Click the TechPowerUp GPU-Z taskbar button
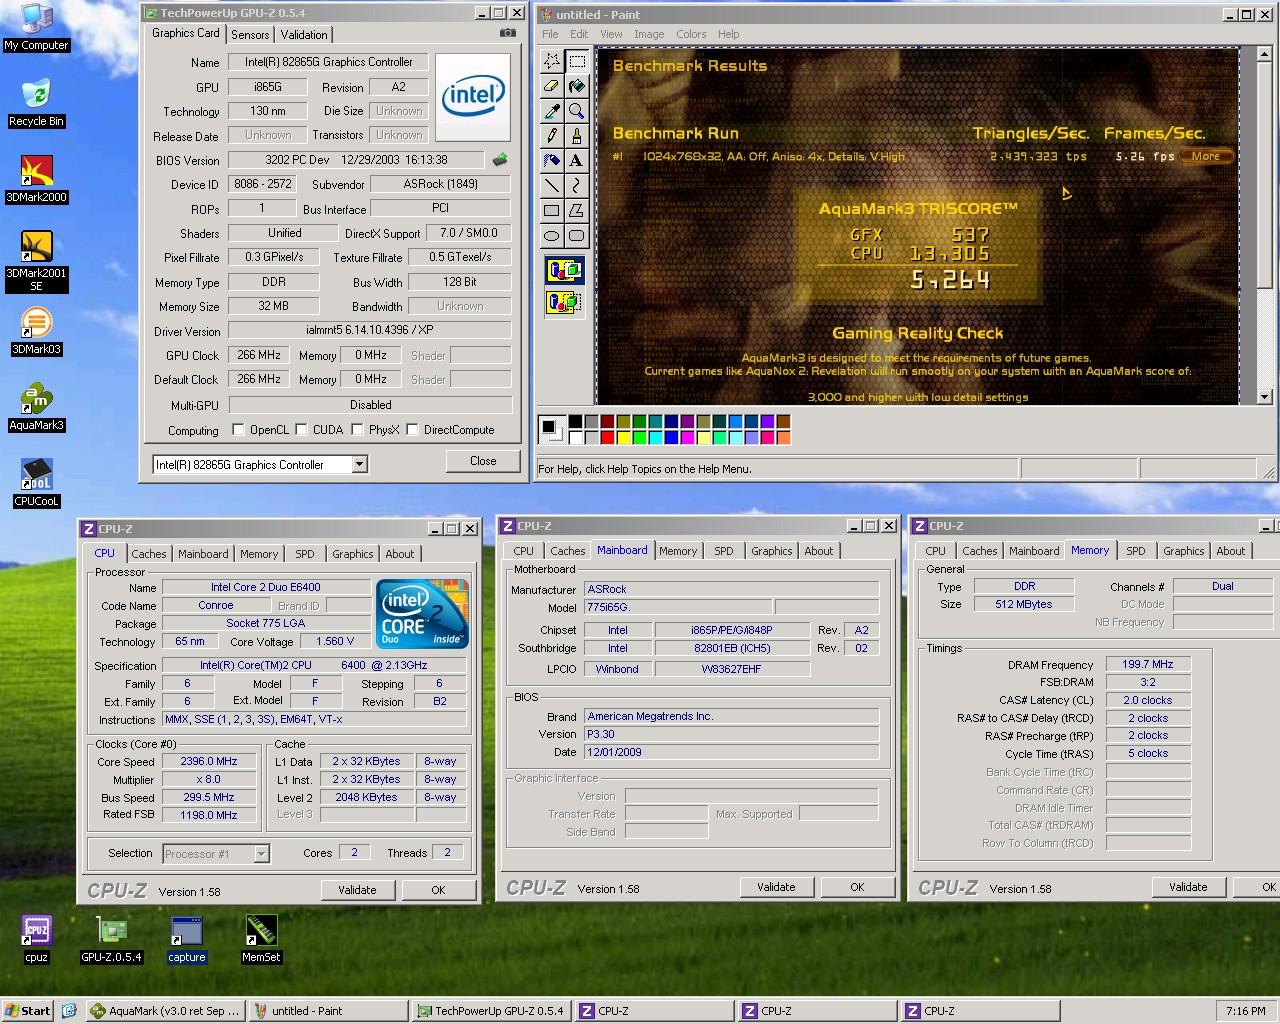1280x1024 pixels. coord(491,1011)
